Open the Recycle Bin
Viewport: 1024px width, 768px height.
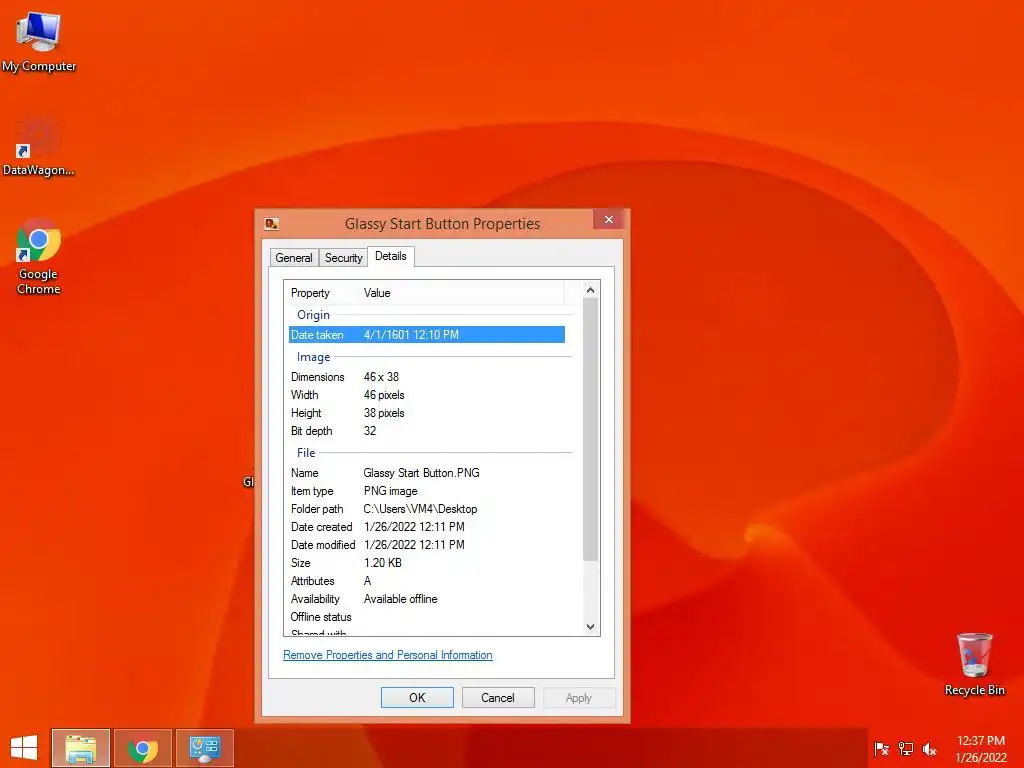tap(974, 664)
